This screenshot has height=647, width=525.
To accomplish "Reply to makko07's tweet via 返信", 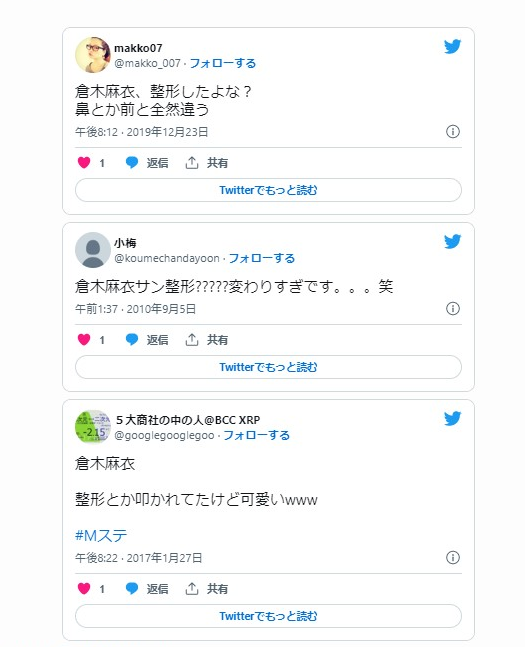I will tap(147, 163).
